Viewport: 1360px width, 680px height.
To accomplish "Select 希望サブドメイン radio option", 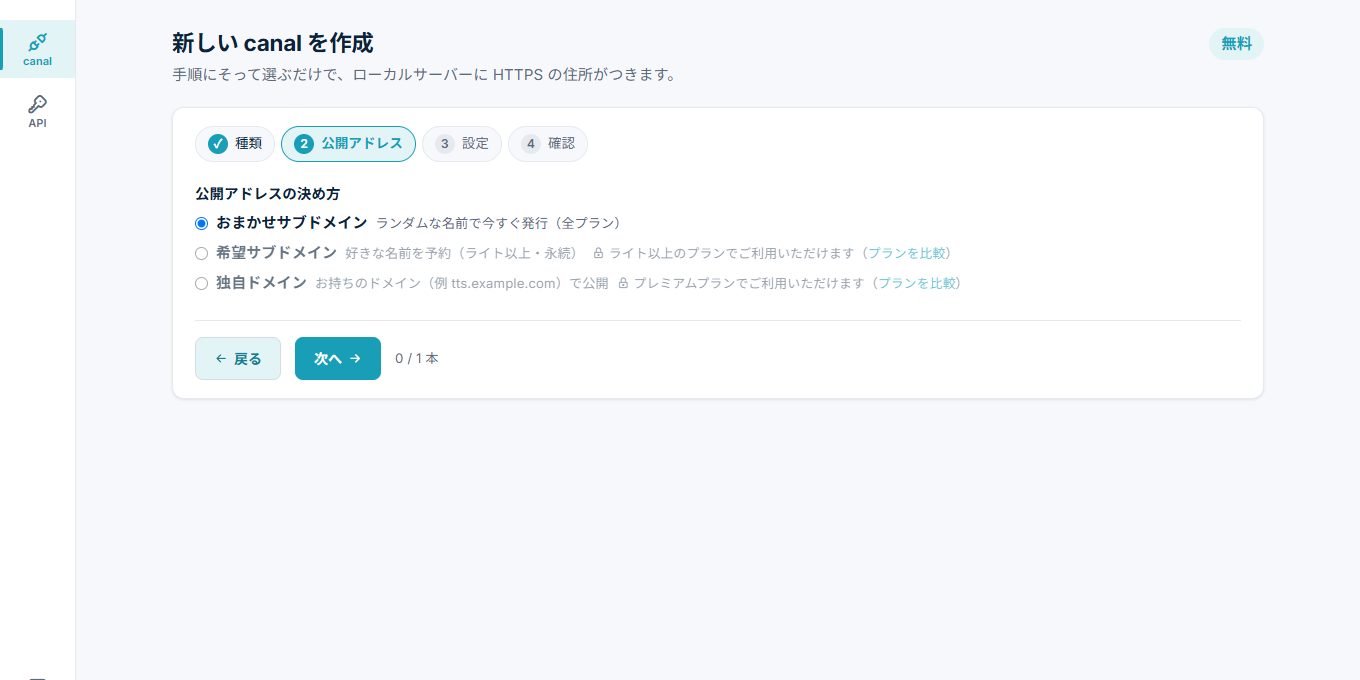I will 201,253.
